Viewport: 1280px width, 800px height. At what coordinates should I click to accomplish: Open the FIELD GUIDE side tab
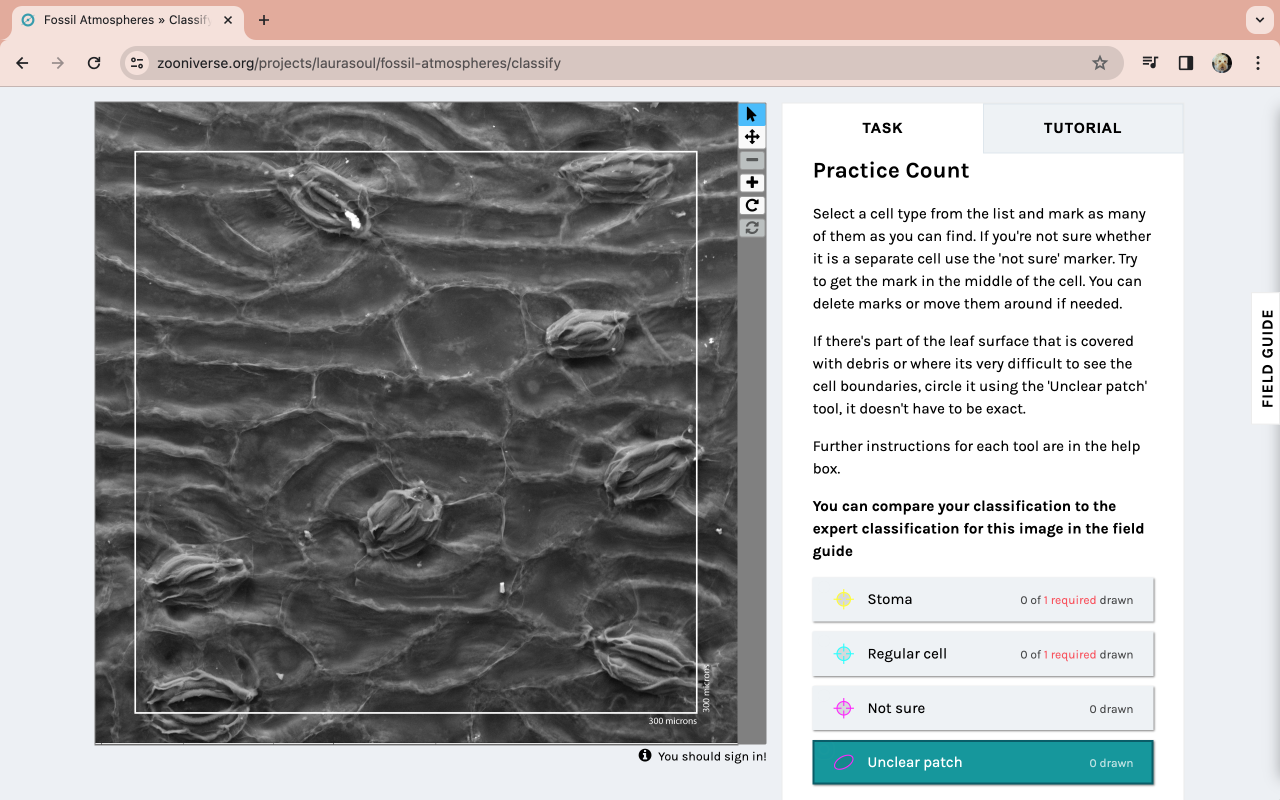pyautogui.click(x=1267, y=358)
